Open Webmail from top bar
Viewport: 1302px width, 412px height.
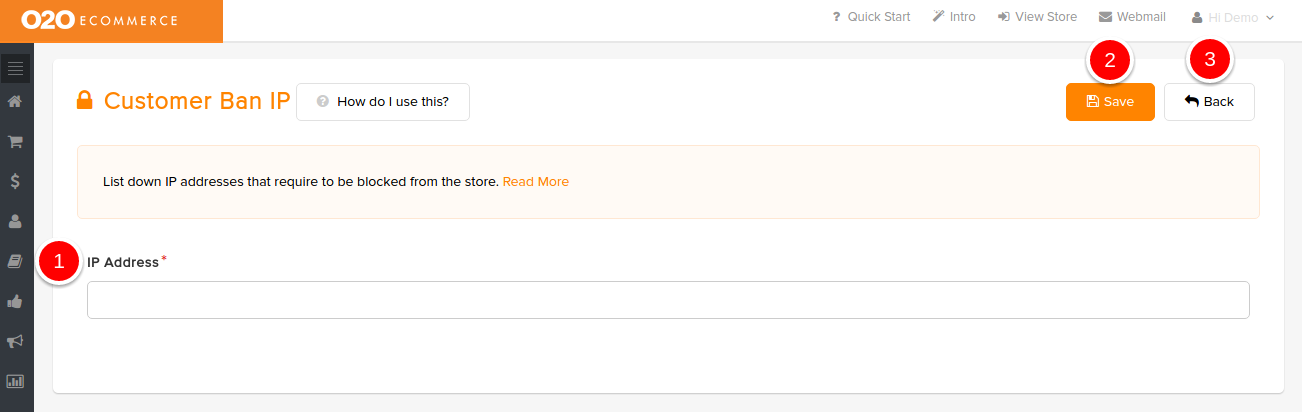[1132, 17]
